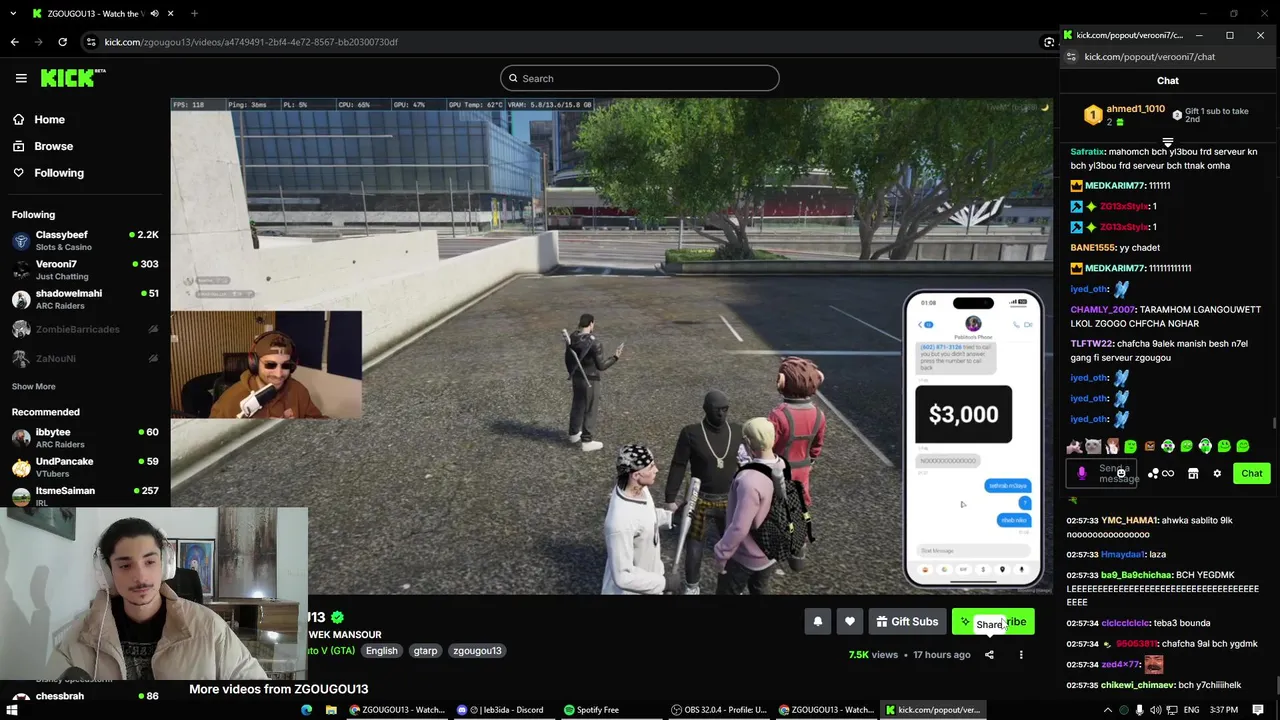This screenshot has width=1280, height=720.
Task: Toggle notification bell for ZGOUGOU13
Action: tap(818, 622)
